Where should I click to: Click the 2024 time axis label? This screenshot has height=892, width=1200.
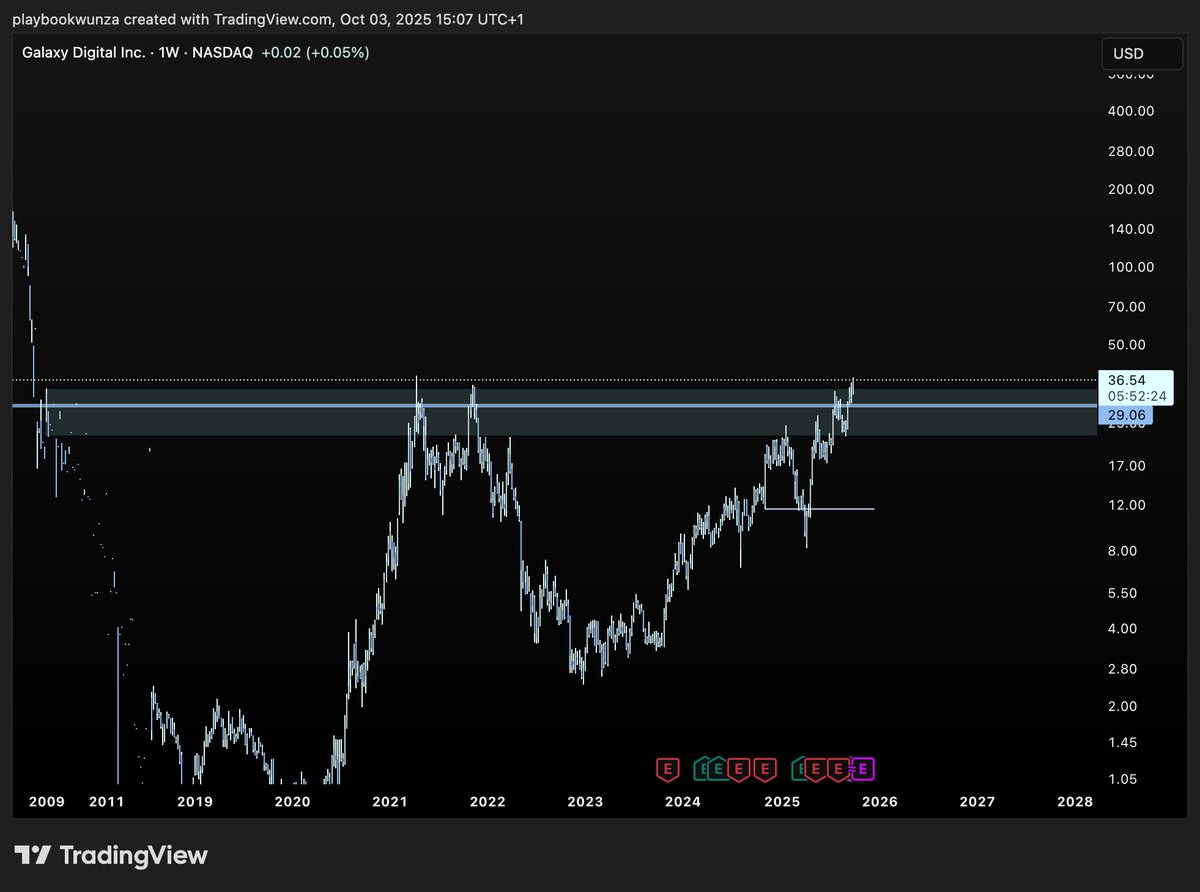(682, 802)
